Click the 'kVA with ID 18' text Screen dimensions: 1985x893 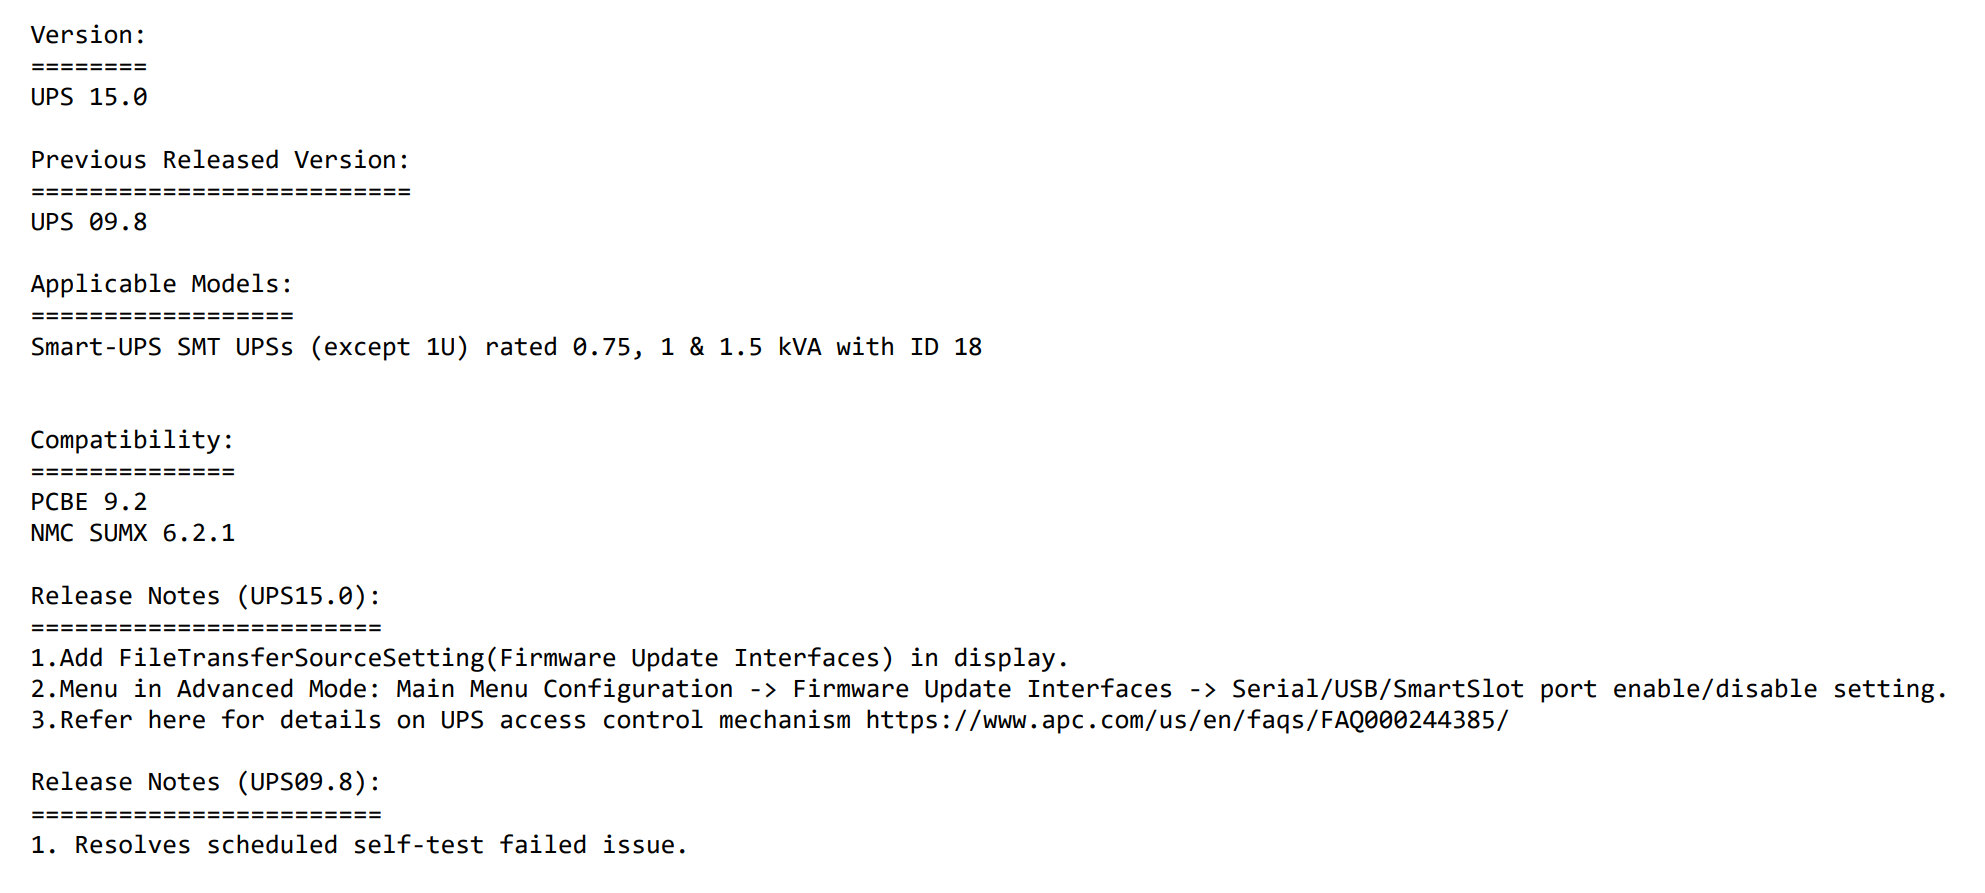click(x=880, y=348)
